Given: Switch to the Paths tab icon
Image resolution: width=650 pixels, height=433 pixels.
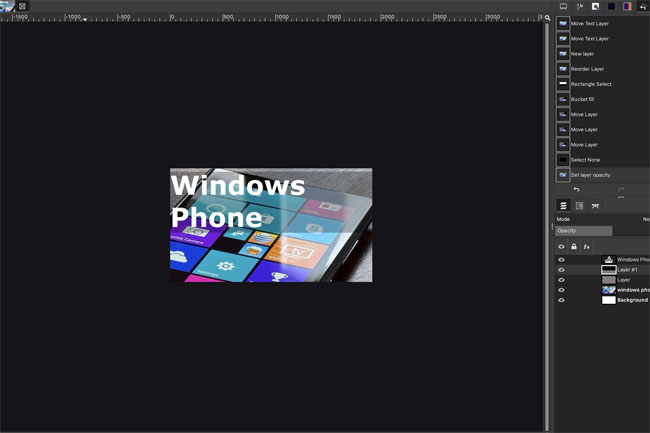Looking at the screenshot, I should 595,206.
